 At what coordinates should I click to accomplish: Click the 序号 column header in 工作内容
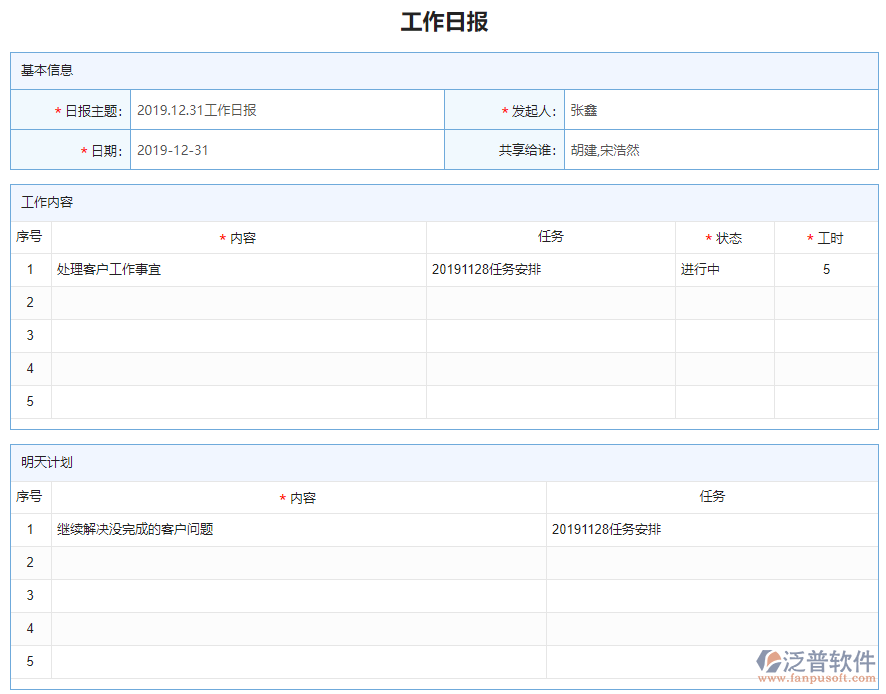(x=31, y=237)
